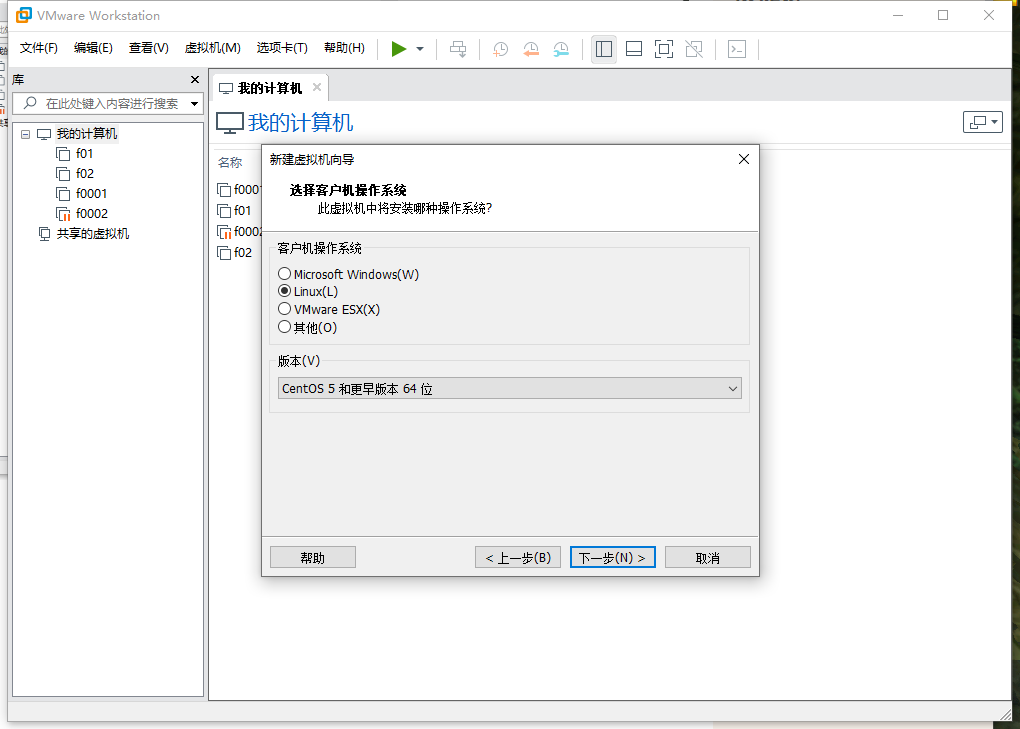Screen dimensions: 1020x729
Task: Open the 选项卡(T) menu
Action: point(282,48)
